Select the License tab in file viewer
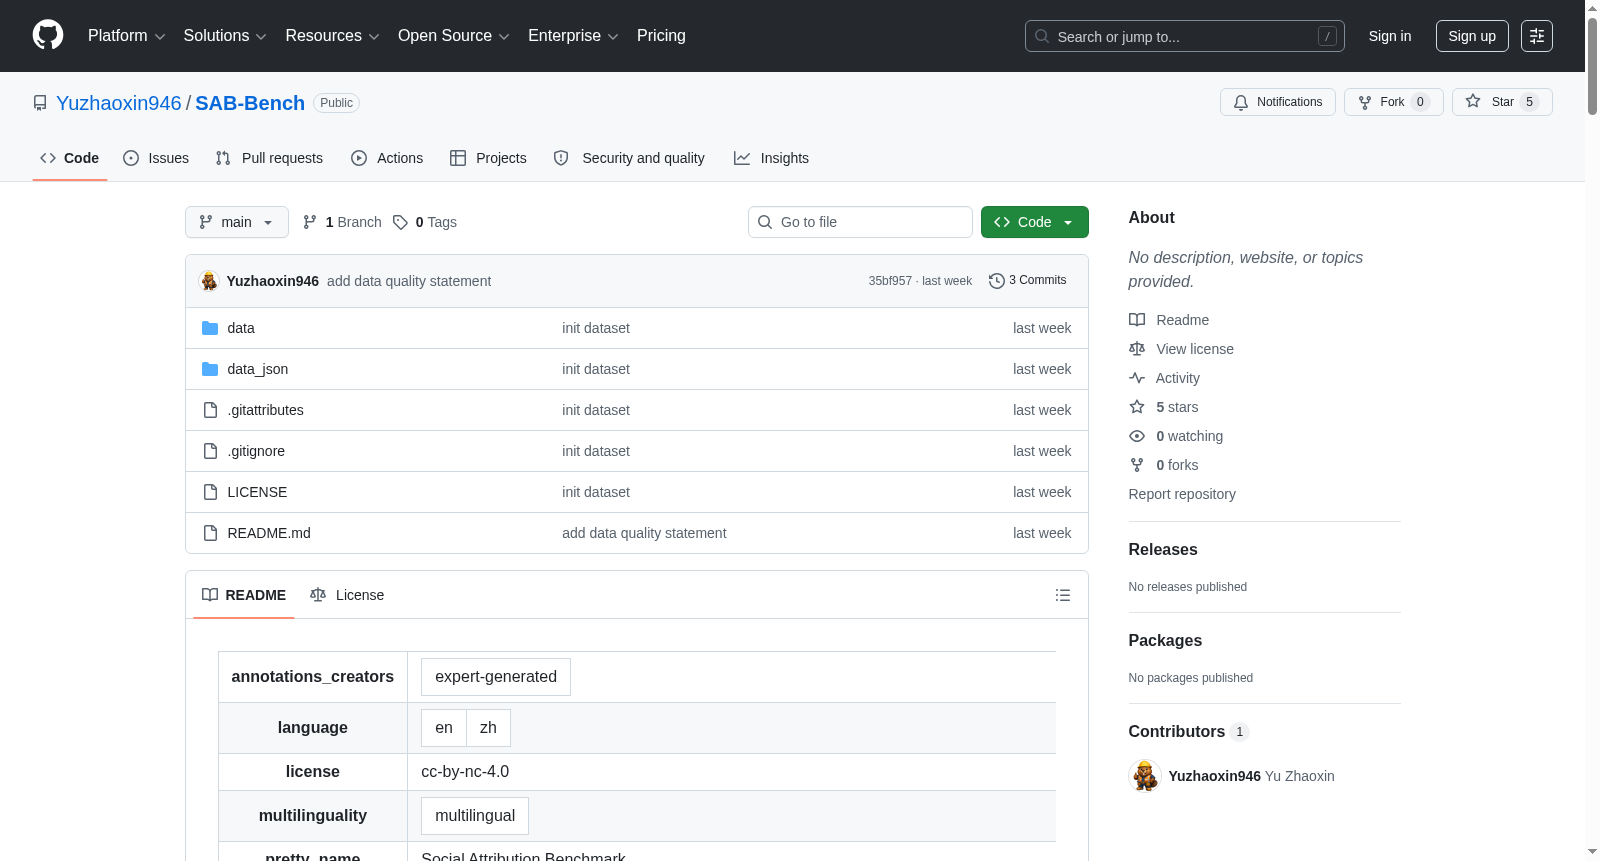Viewport: 1600px width, 861px height. tap(347, 595)
